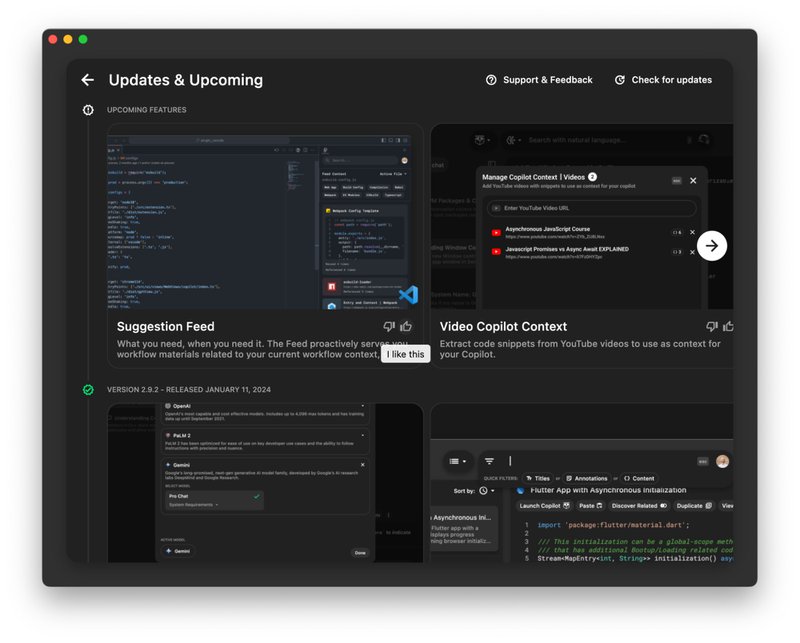Screen dimensions: 800x643
Task: Thumbs-down the Video Copilot Context feature
Action: 711,326
